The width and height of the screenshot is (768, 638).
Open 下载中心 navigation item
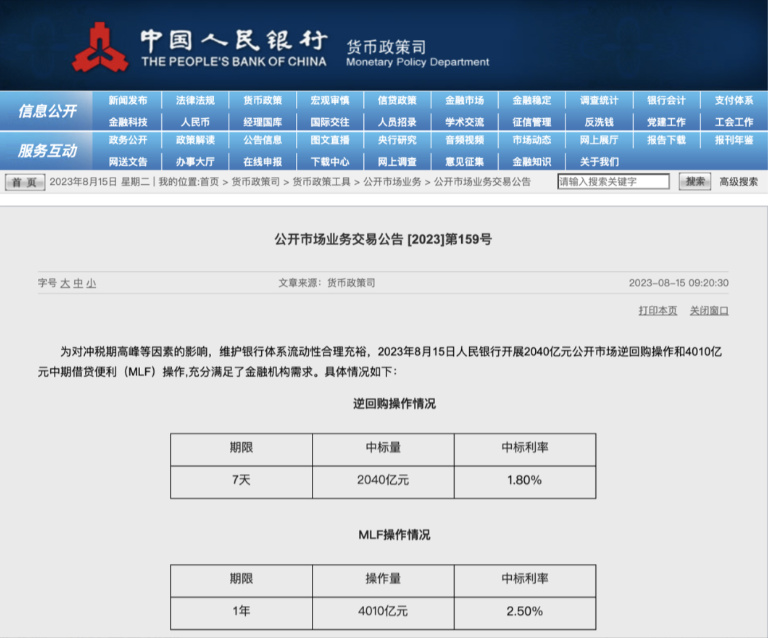pos(330,162)
